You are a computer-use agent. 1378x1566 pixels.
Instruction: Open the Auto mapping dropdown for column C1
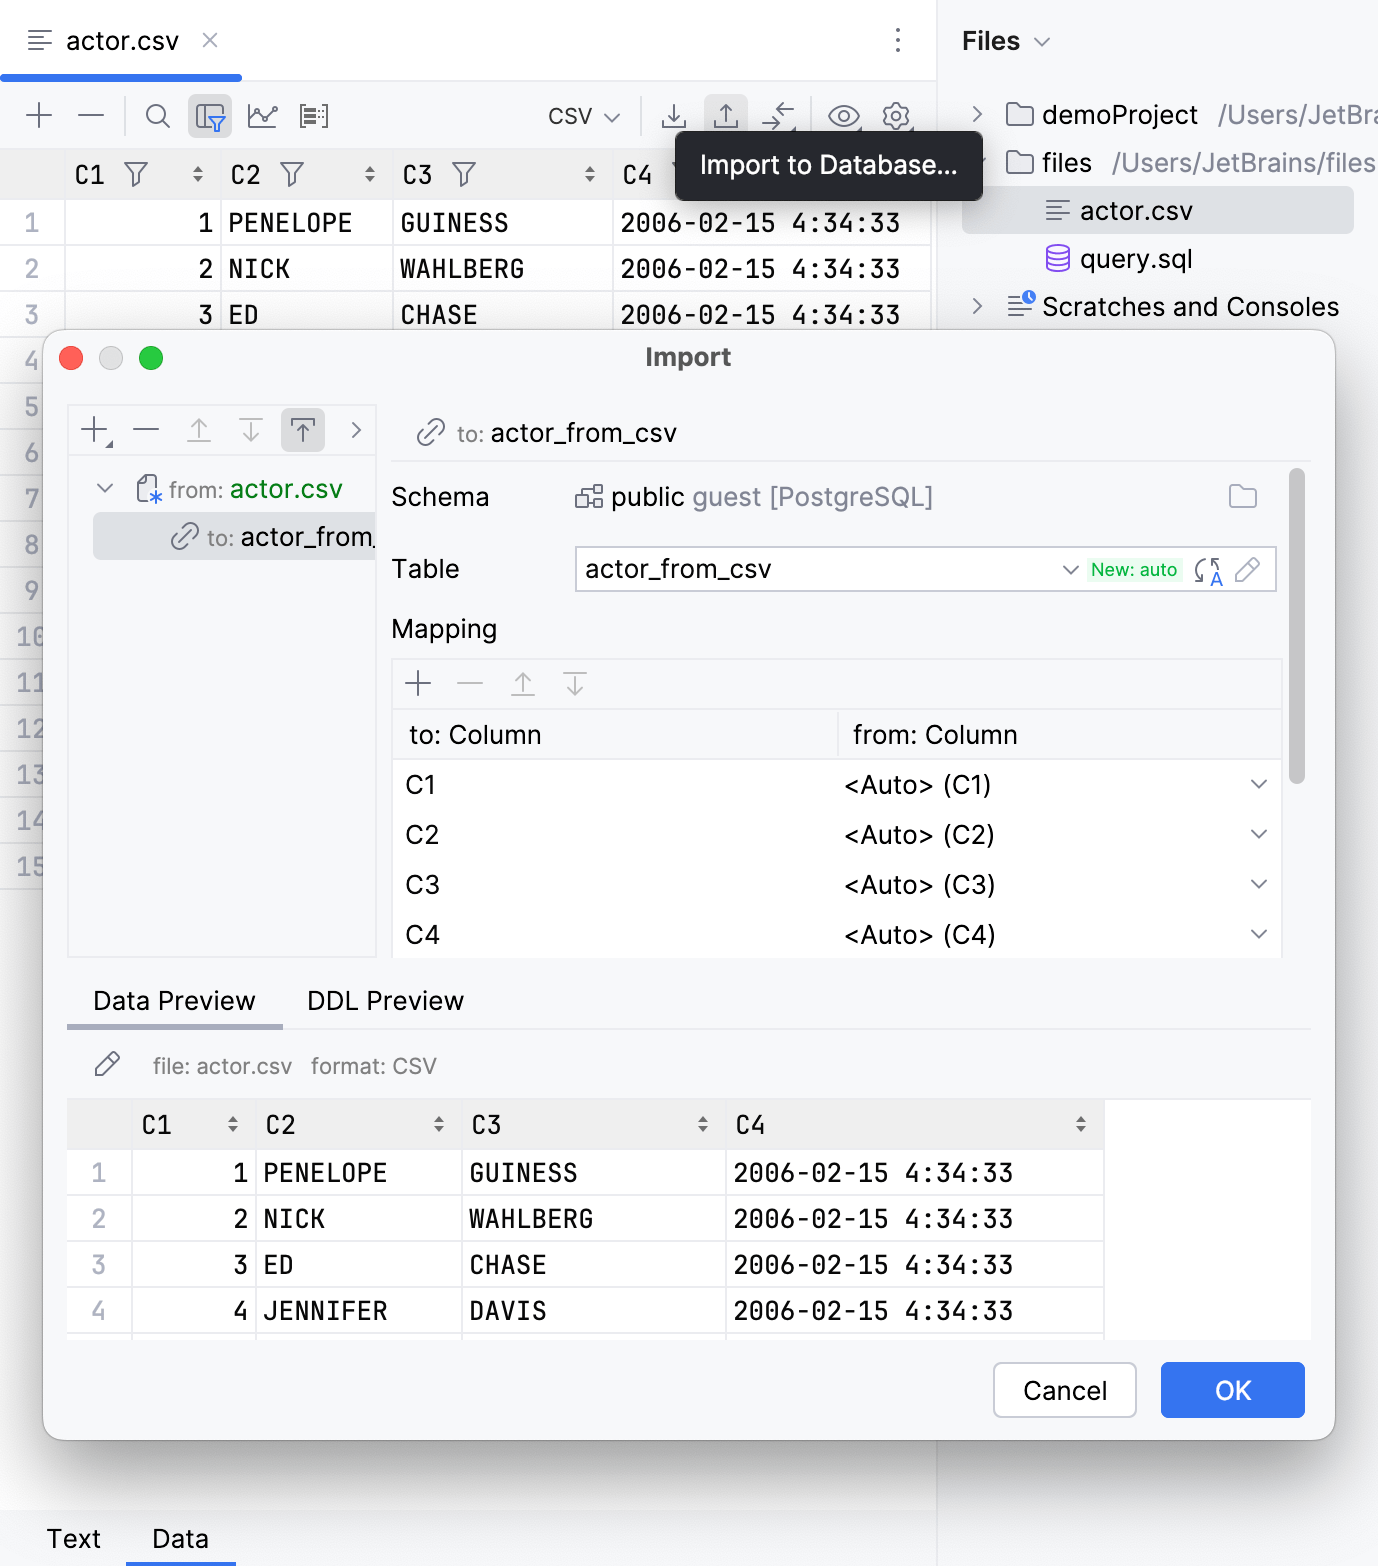point(1258,784)
